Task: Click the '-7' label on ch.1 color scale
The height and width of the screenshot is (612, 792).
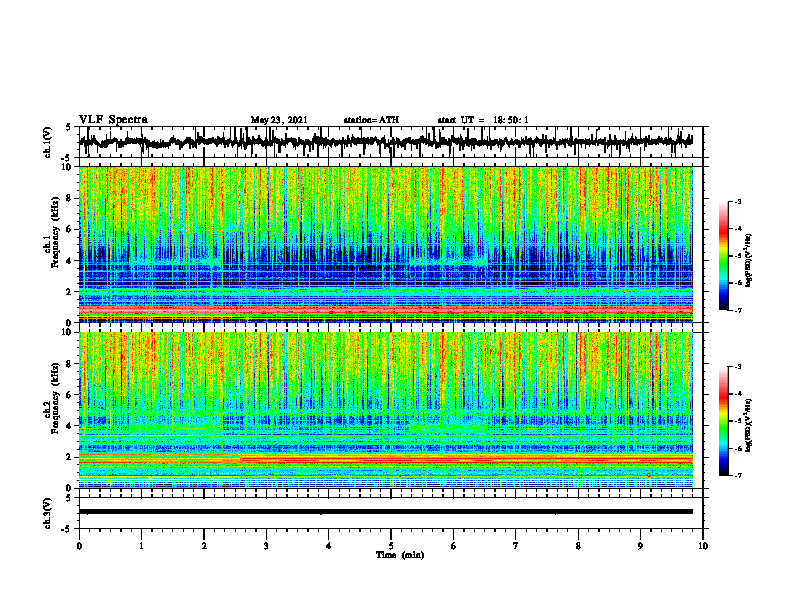Action: pos(737,310)
